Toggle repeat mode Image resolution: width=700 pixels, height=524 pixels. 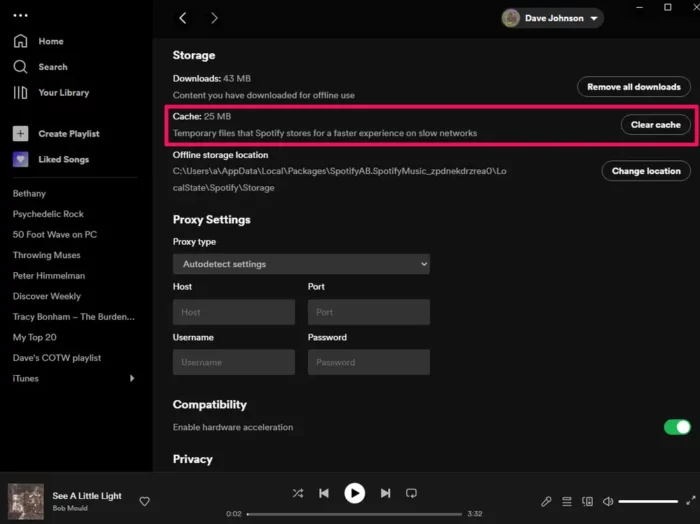tap(411, 493)
